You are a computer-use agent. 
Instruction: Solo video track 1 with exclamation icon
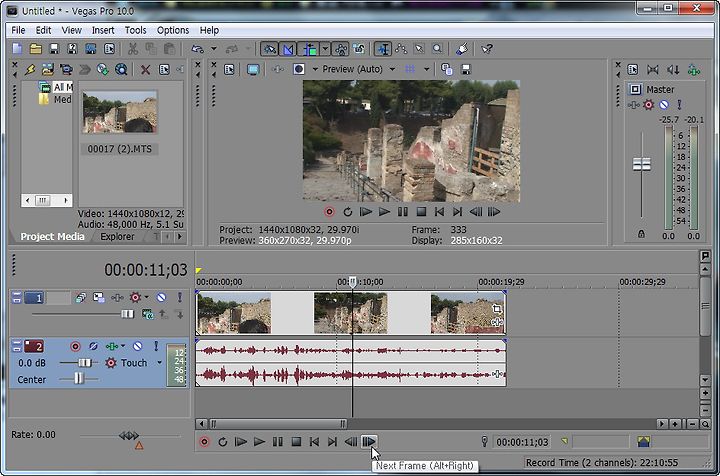[x=180, y=297]
